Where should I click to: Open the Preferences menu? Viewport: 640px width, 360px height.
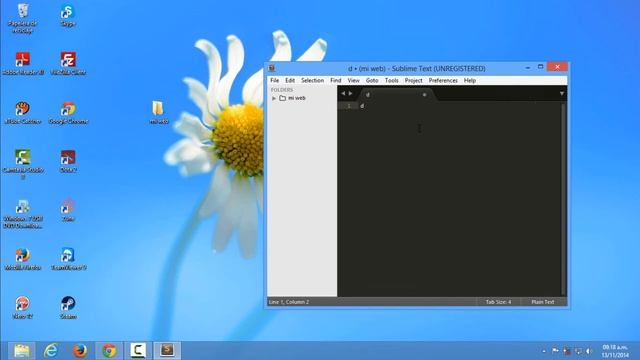pos(443,80)
